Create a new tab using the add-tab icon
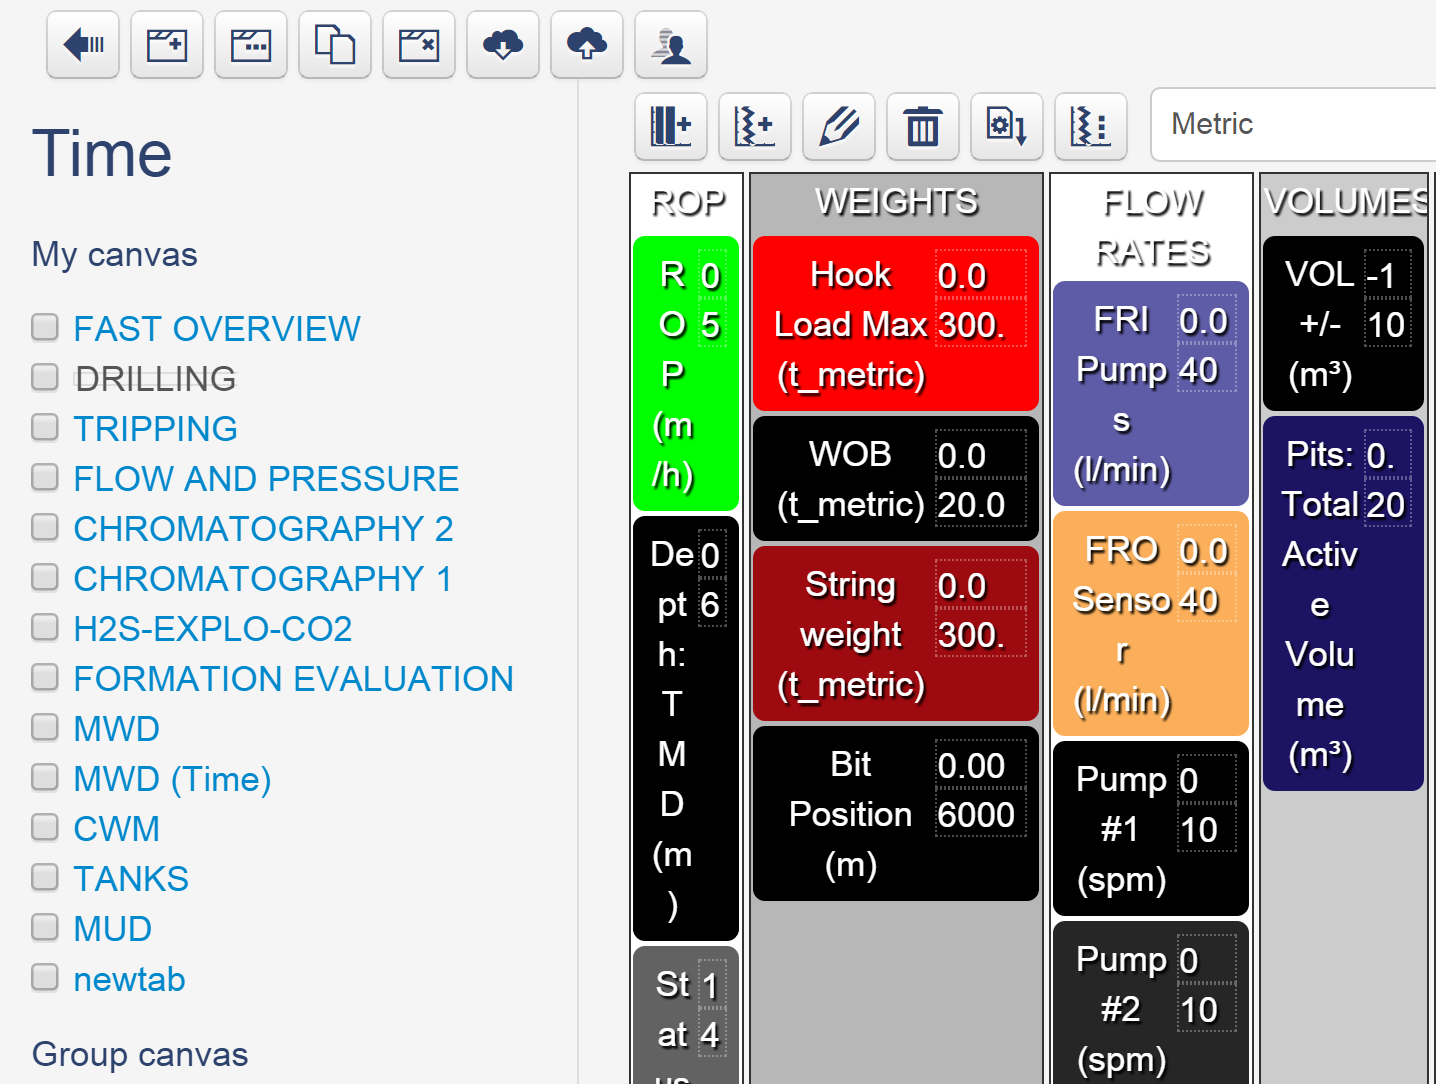The image size is (1436, 1084). tap(166, 44)
